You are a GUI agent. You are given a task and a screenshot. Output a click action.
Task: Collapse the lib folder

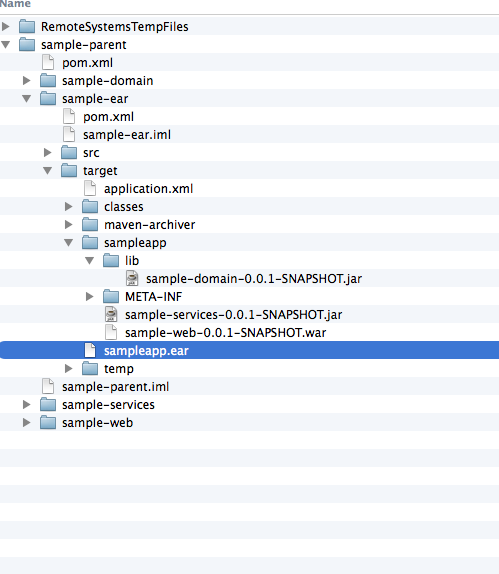point(90,261)
